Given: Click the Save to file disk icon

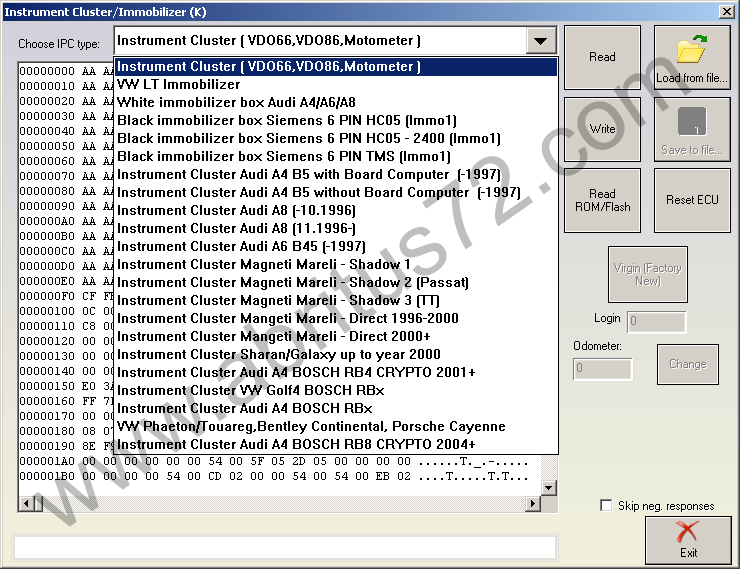Looking at the screenshot, I should coord(692,122).
